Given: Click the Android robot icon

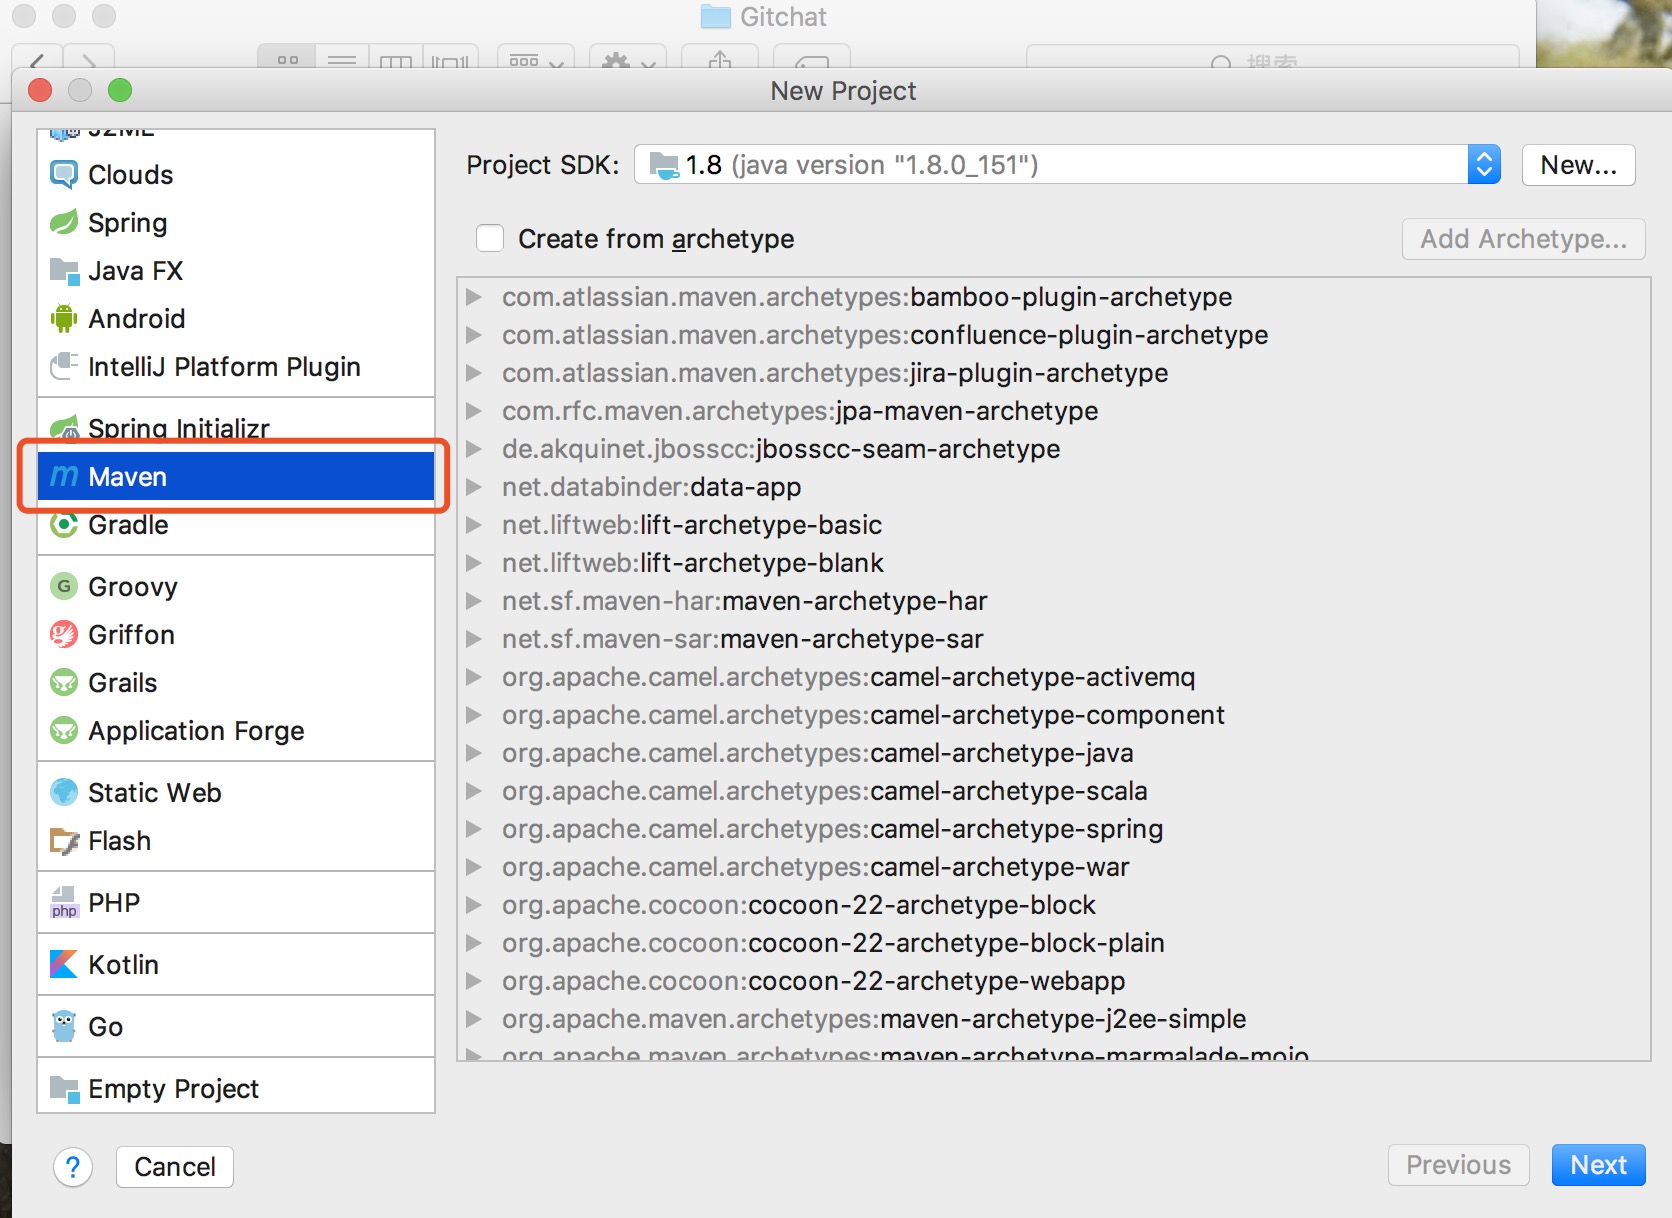Looking at the screenshot, I should click(64, 319).
